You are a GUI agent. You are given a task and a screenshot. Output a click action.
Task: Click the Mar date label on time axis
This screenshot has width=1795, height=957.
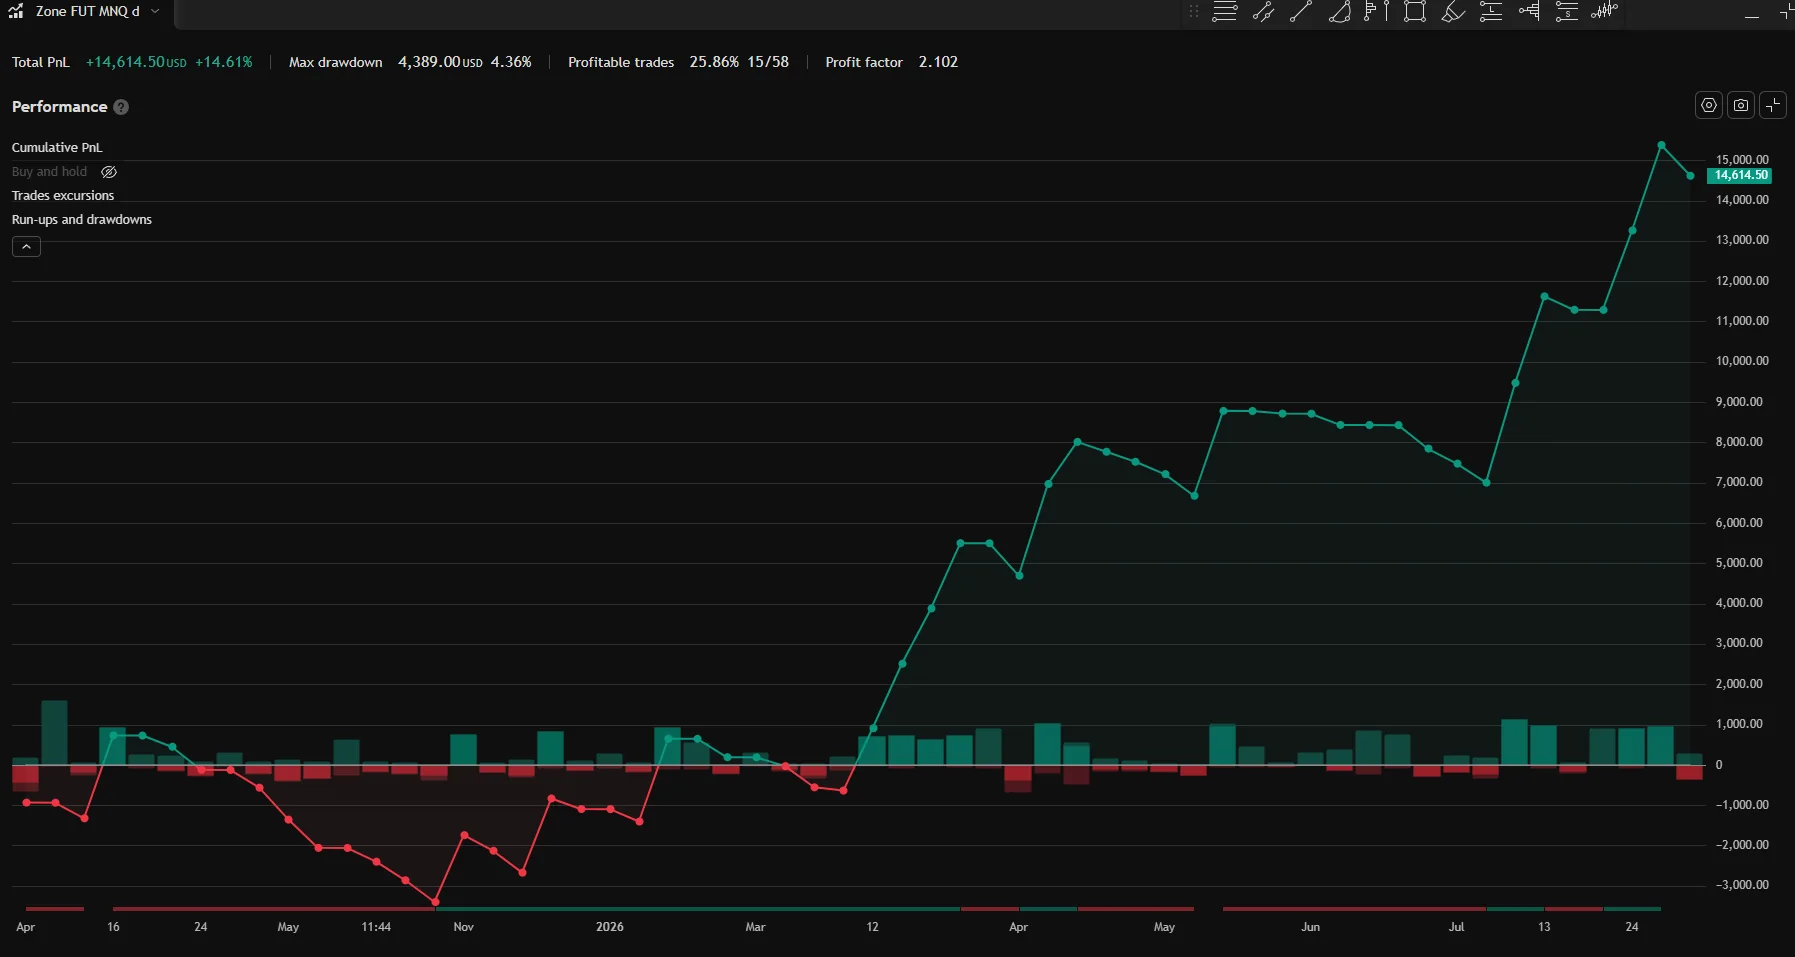click(x=755, y=927)
